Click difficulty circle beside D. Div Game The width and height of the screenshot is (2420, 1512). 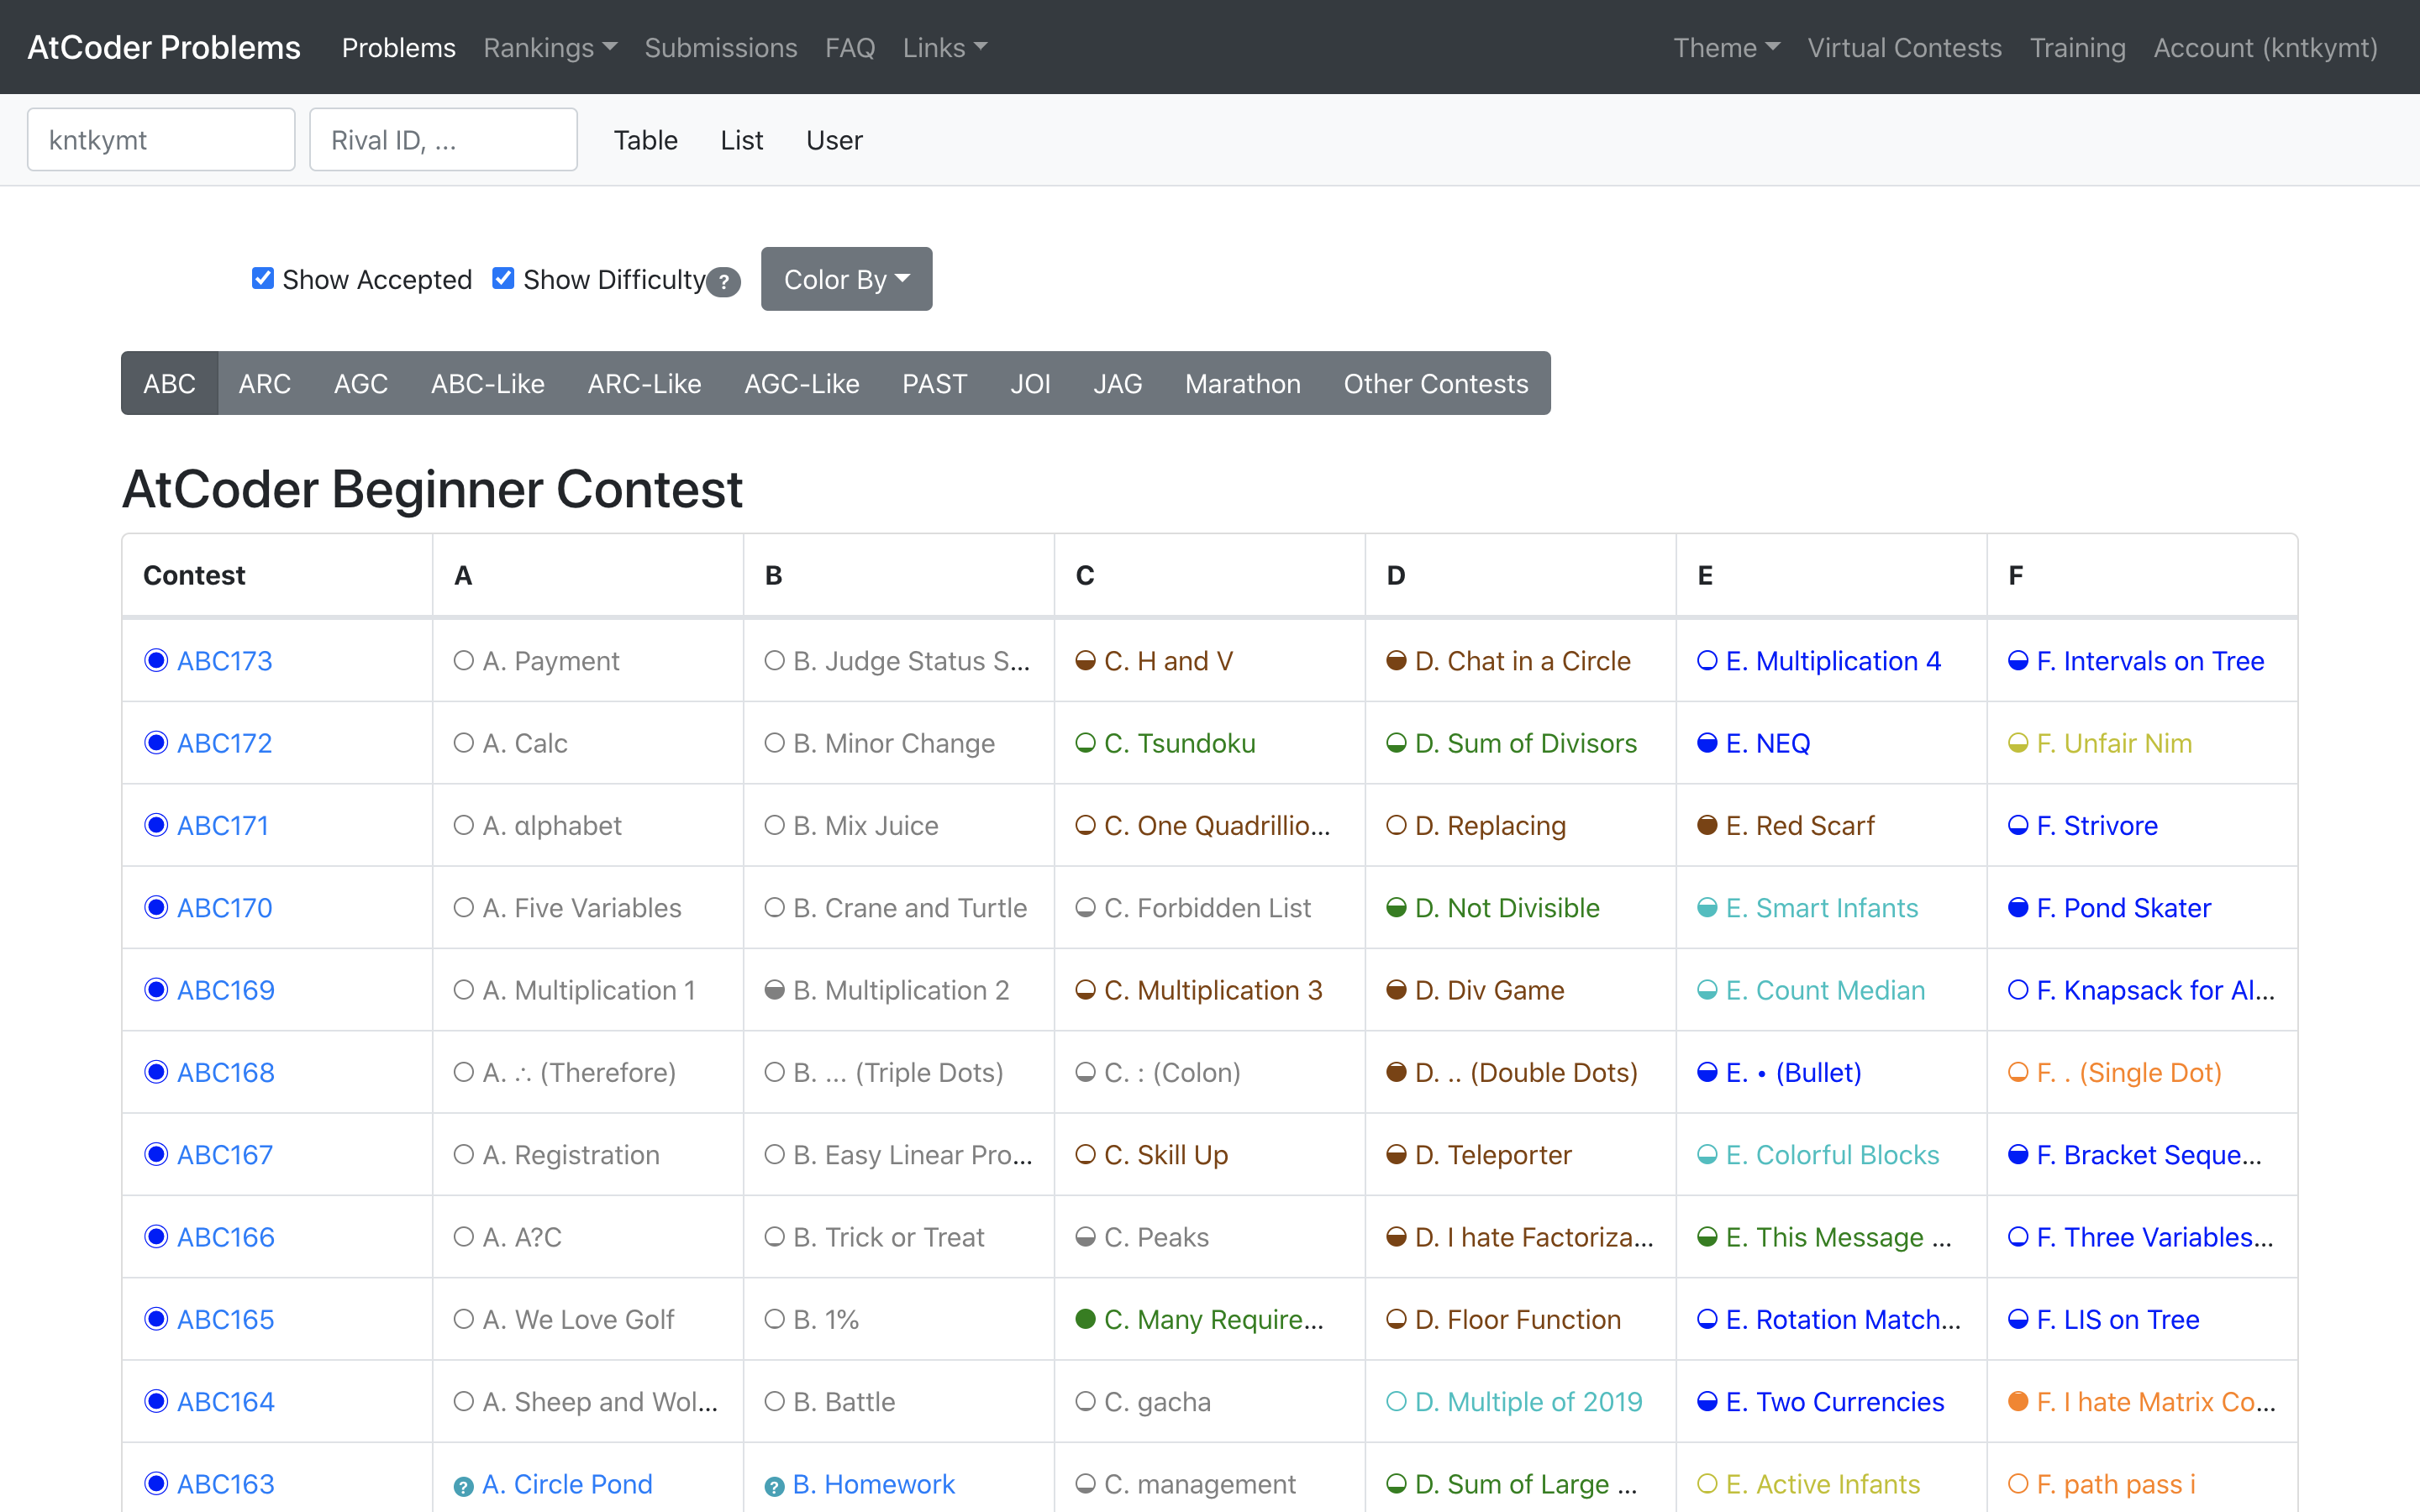point(1396,990)
